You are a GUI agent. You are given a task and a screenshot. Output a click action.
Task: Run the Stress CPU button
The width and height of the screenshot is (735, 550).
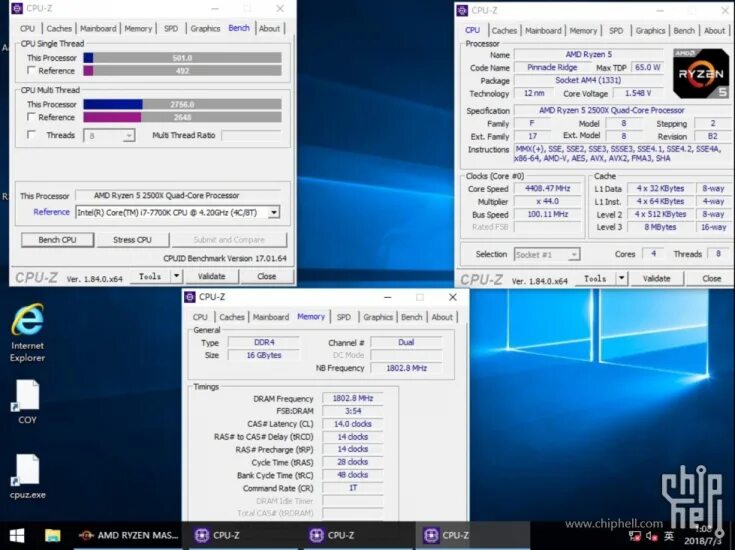(132, 240)
